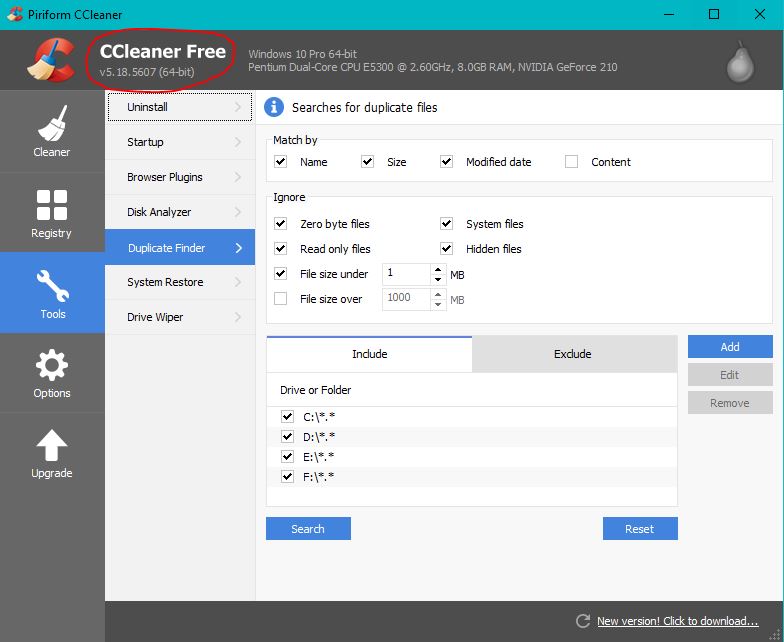784x642 pixels.
Task: Toggle Ignore Read only files
Action: (x=280, y=248)
